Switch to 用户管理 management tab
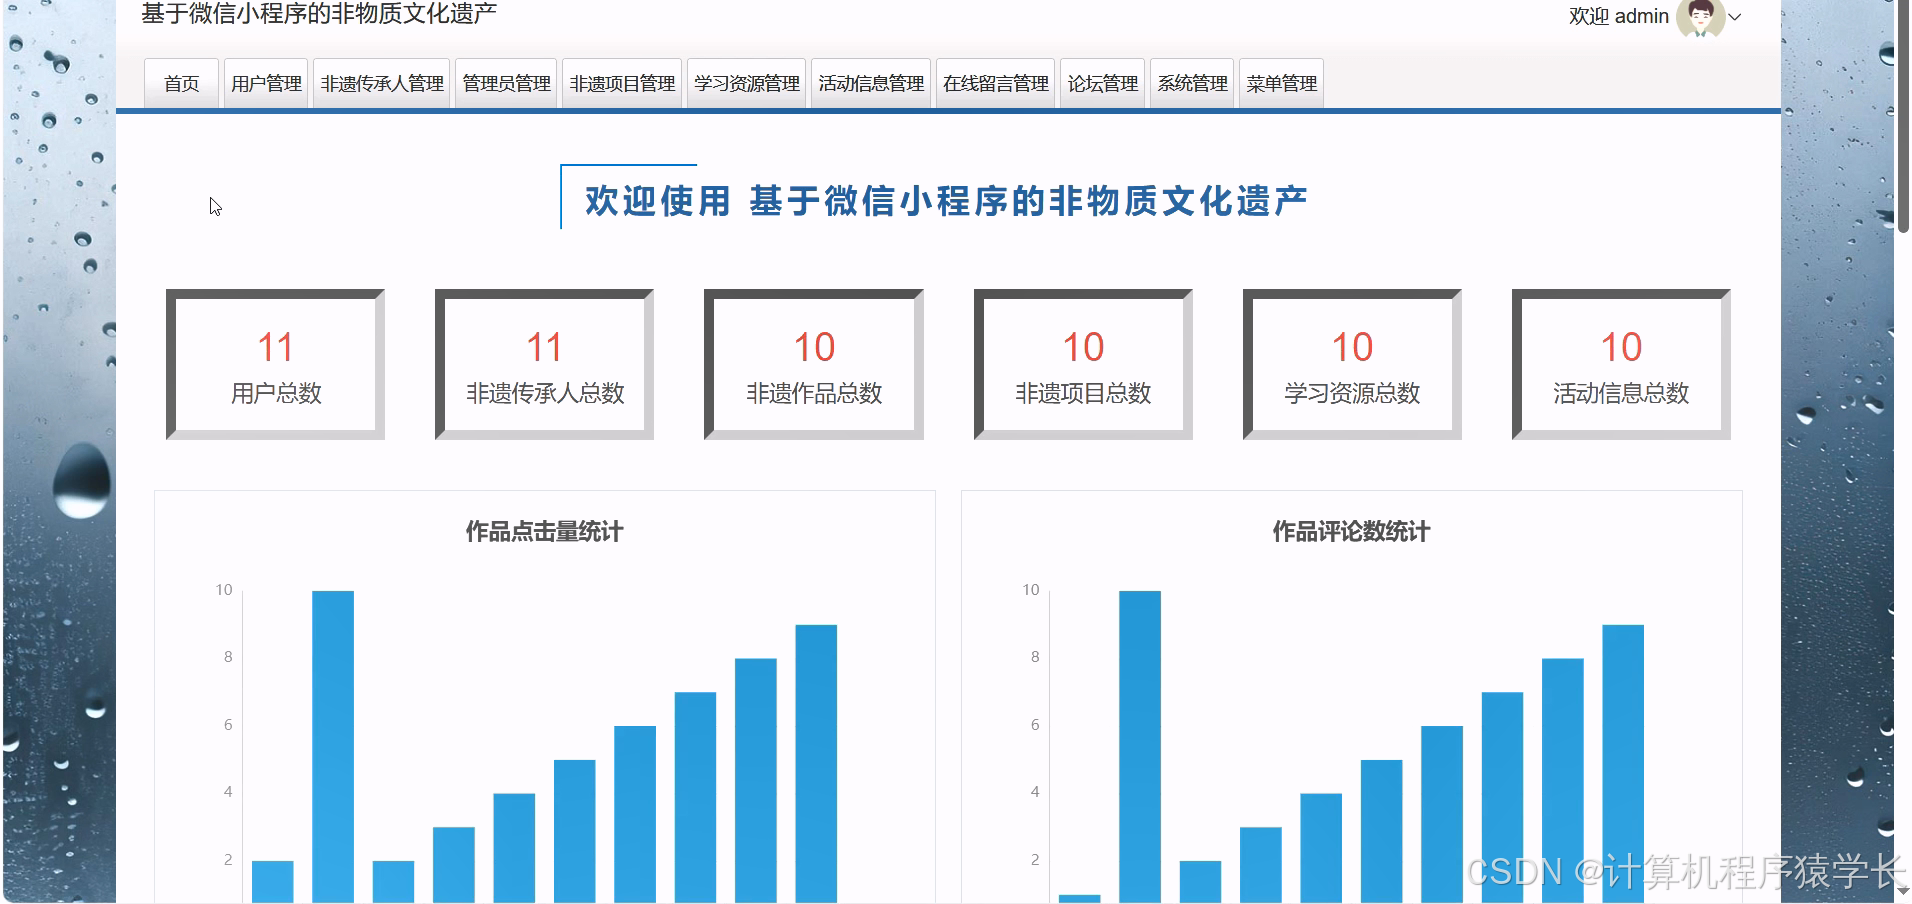Viewport: 1912px width, 904px height. 265,83
